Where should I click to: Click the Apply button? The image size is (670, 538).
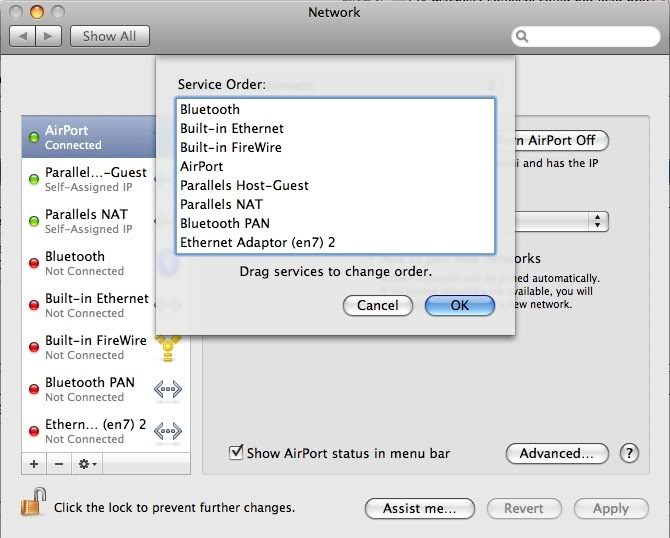pyautogui.click(x=611, y=509)
